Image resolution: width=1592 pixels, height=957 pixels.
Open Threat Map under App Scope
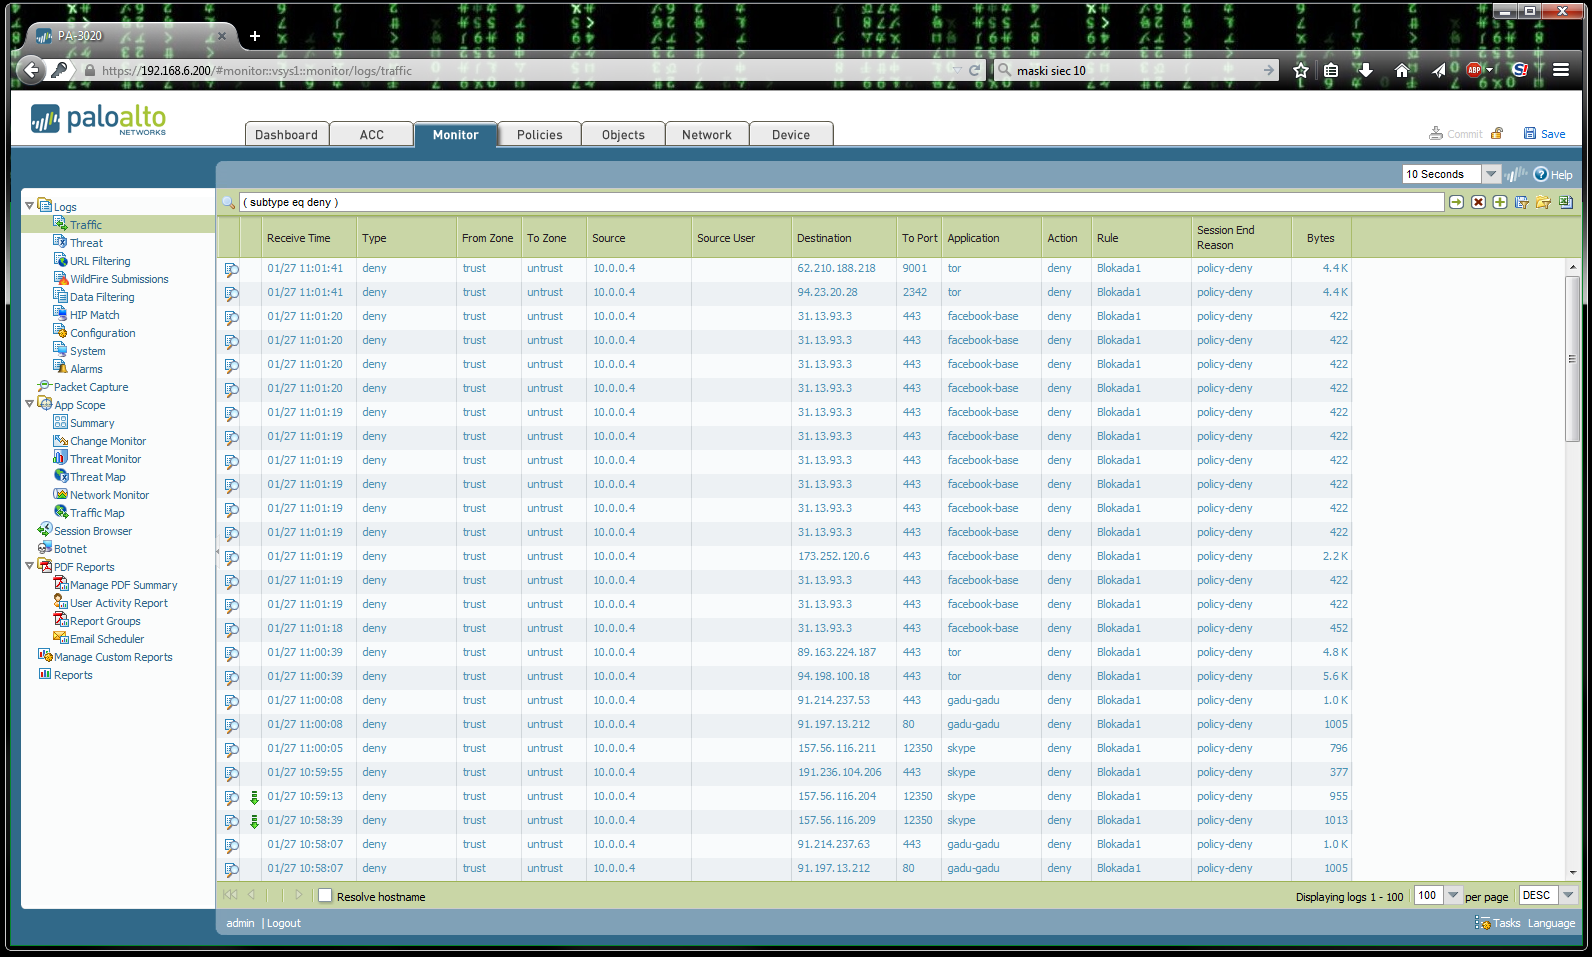pyautogui.click(x=98, y=477)
